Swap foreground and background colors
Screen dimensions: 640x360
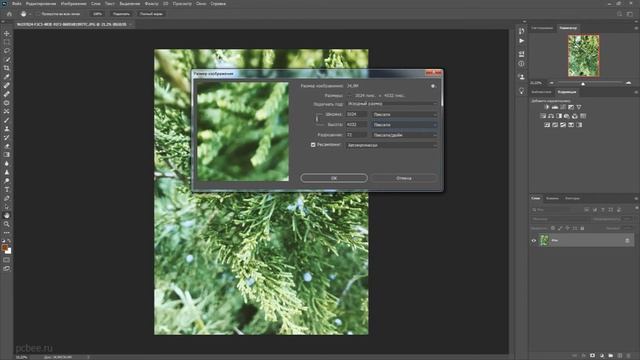point(9,242)
